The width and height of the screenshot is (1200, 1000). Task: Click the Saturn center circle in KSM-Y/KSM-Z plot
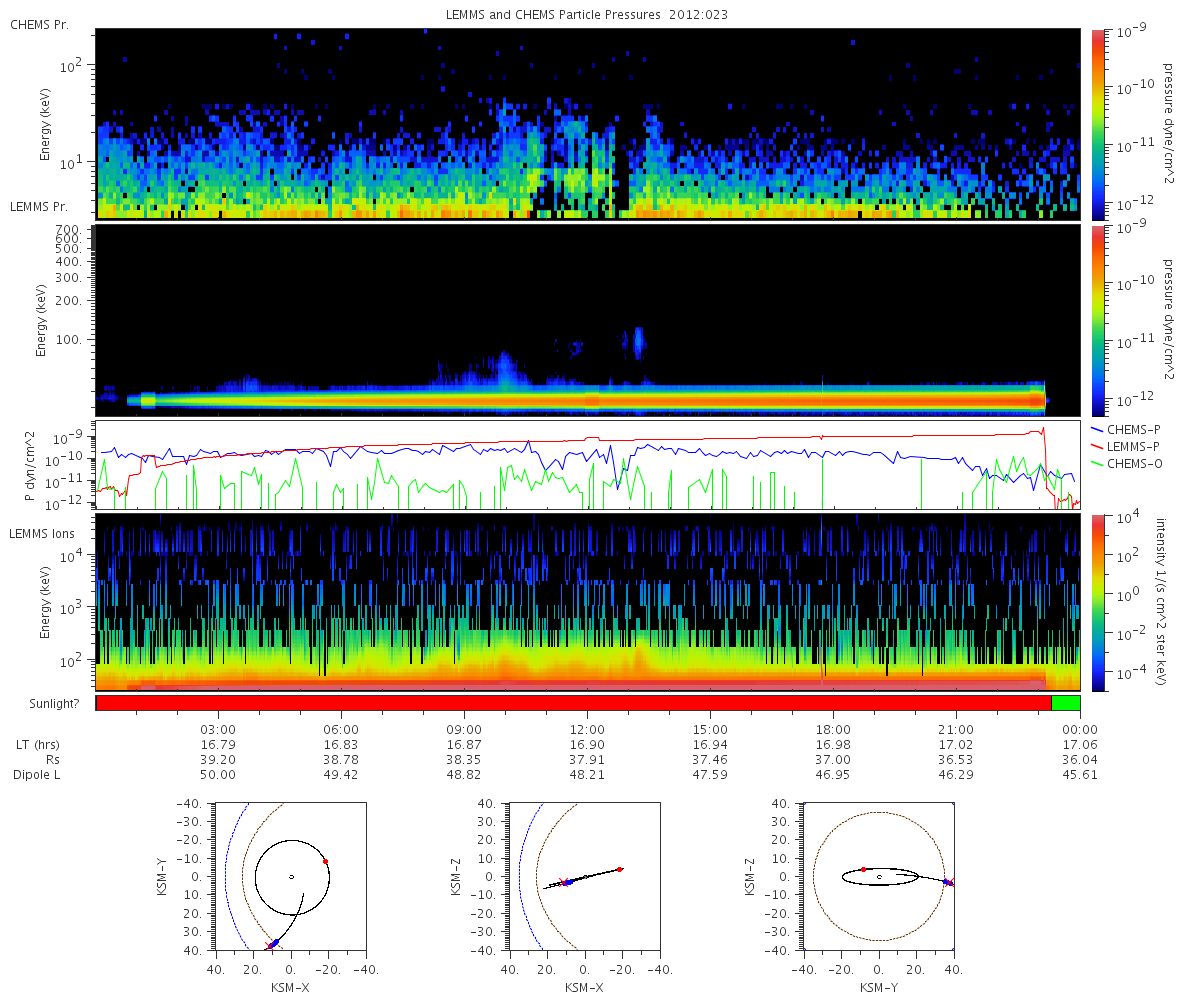(879, 876)
